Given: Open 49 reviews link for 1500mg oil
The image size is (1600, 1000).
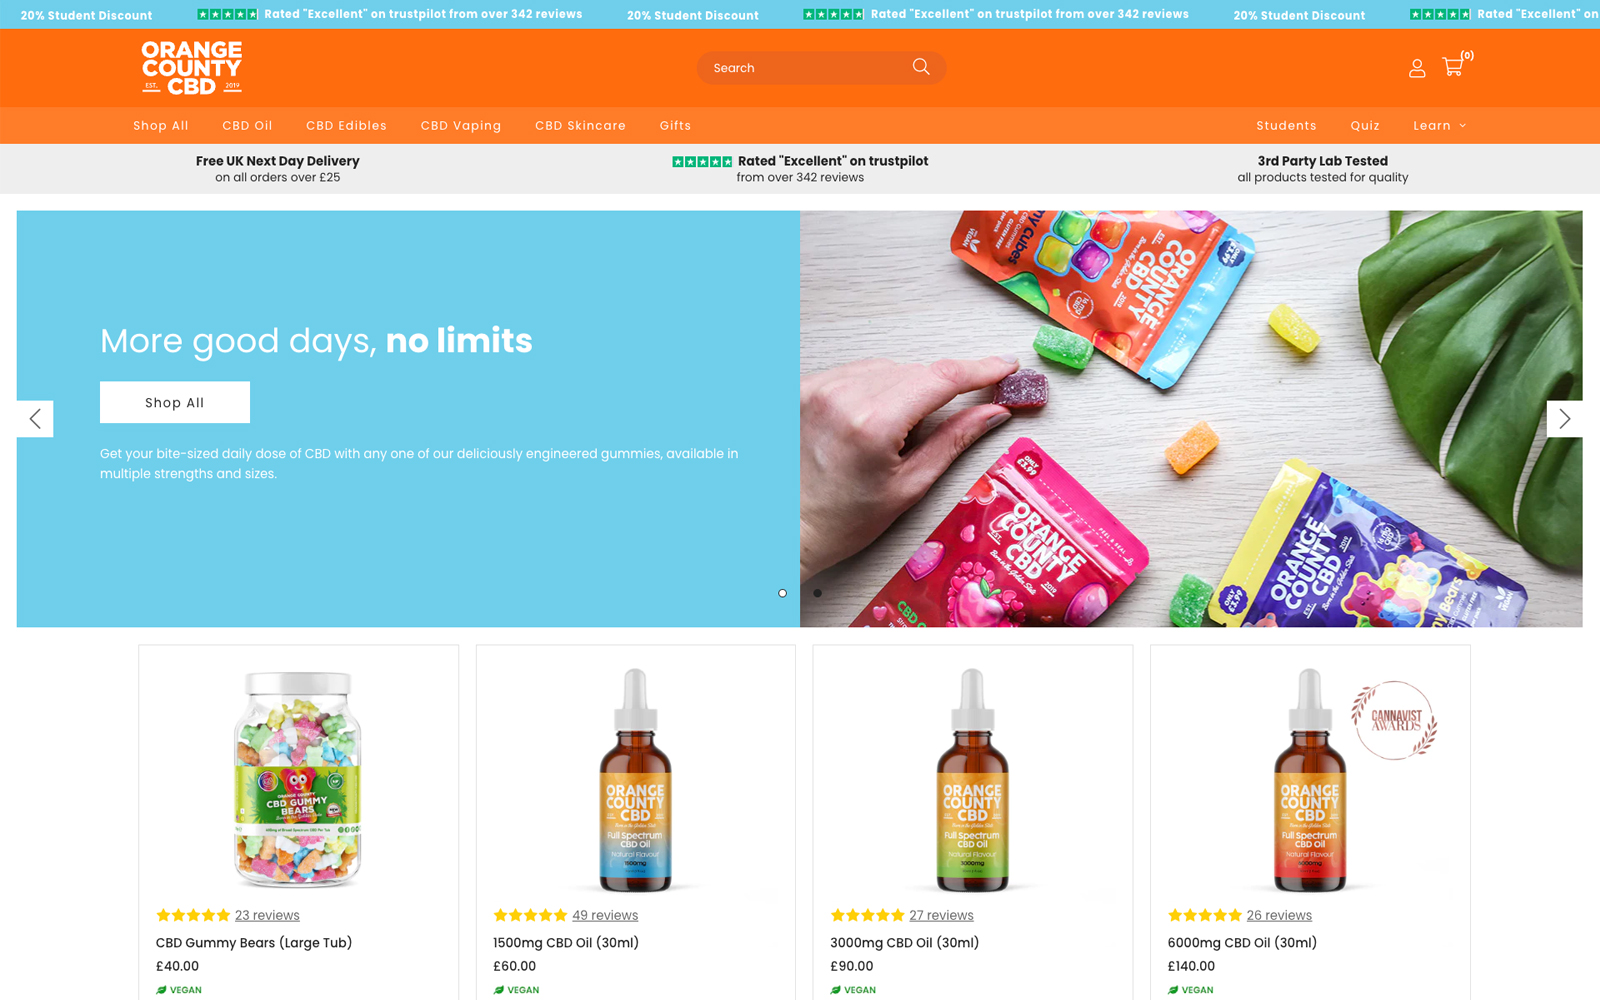Looking at the screenshot, I should [605, 915].
